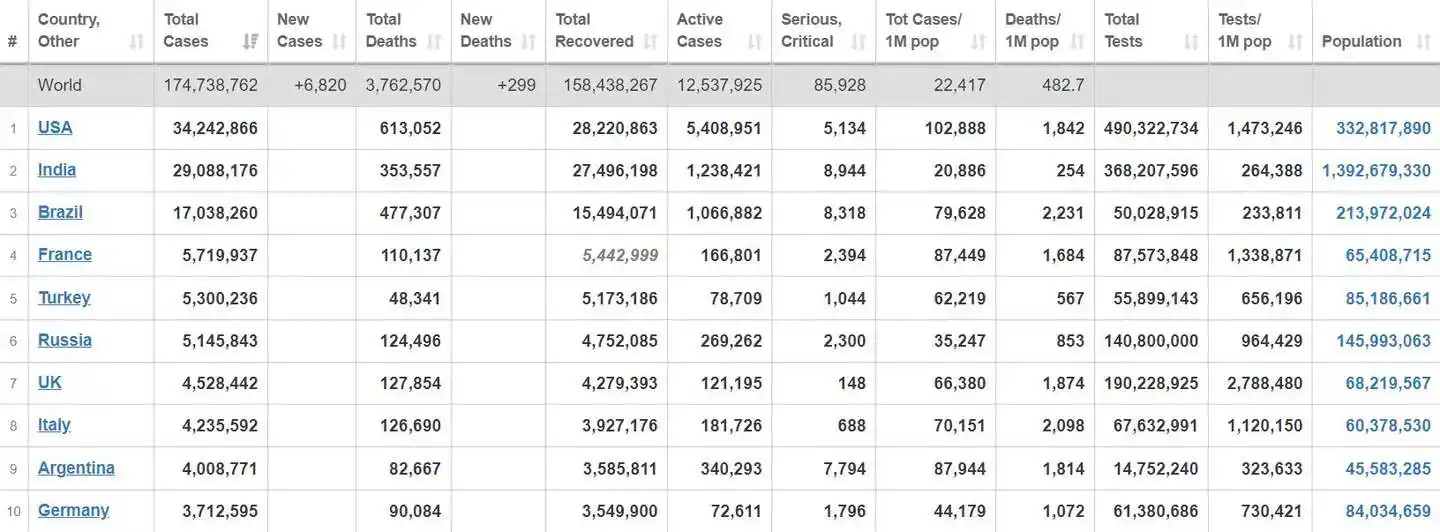Viewport: 1440px width, 532px height.
Task: Click Total Recovered sort arrows icon
Action: pyautogui.click(x=651, y=42)
